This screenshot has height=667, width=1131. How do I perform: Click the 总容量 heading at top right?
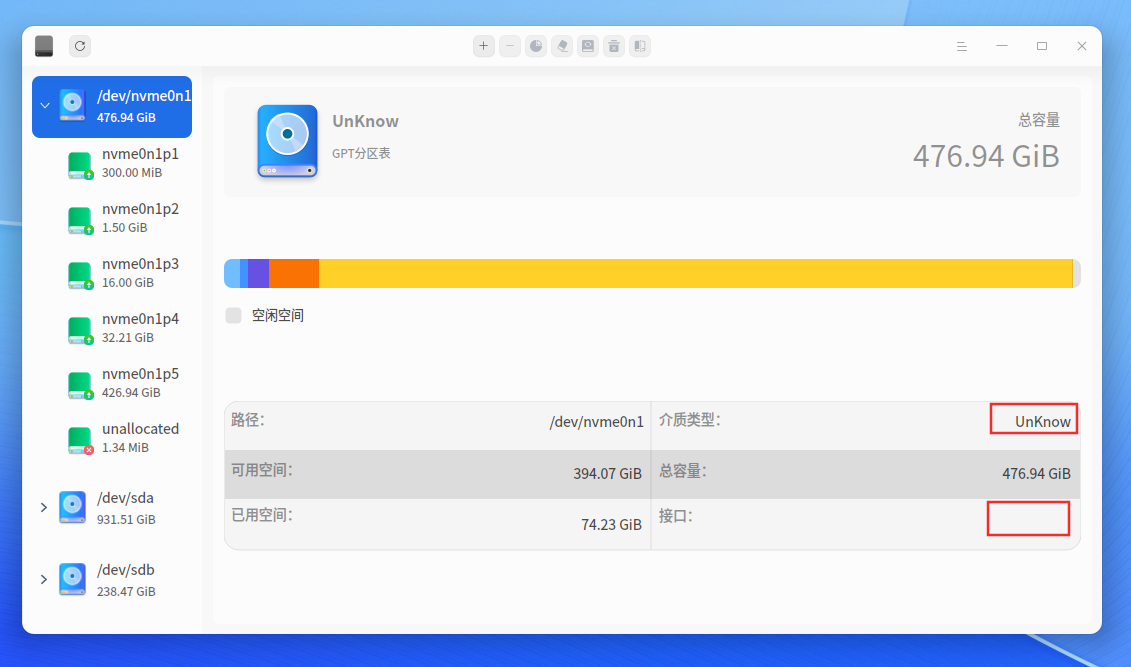click(x=1039, y=120)
